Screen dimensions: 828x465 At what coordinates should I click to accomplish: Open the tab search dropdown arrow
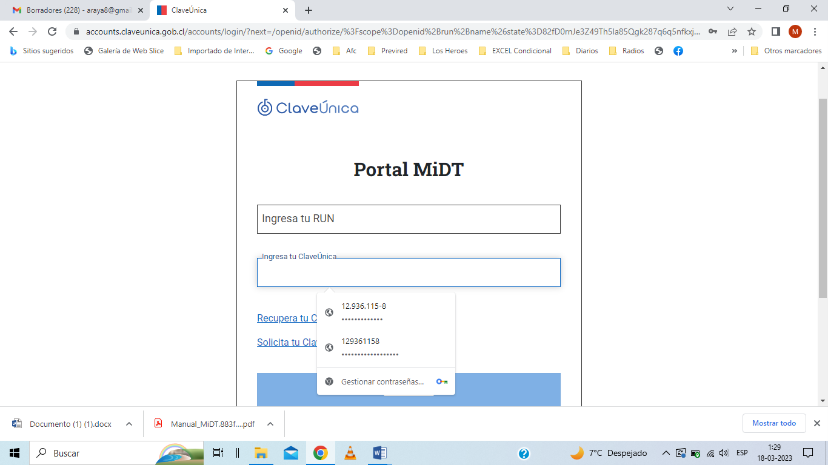(x=730, y=9)
